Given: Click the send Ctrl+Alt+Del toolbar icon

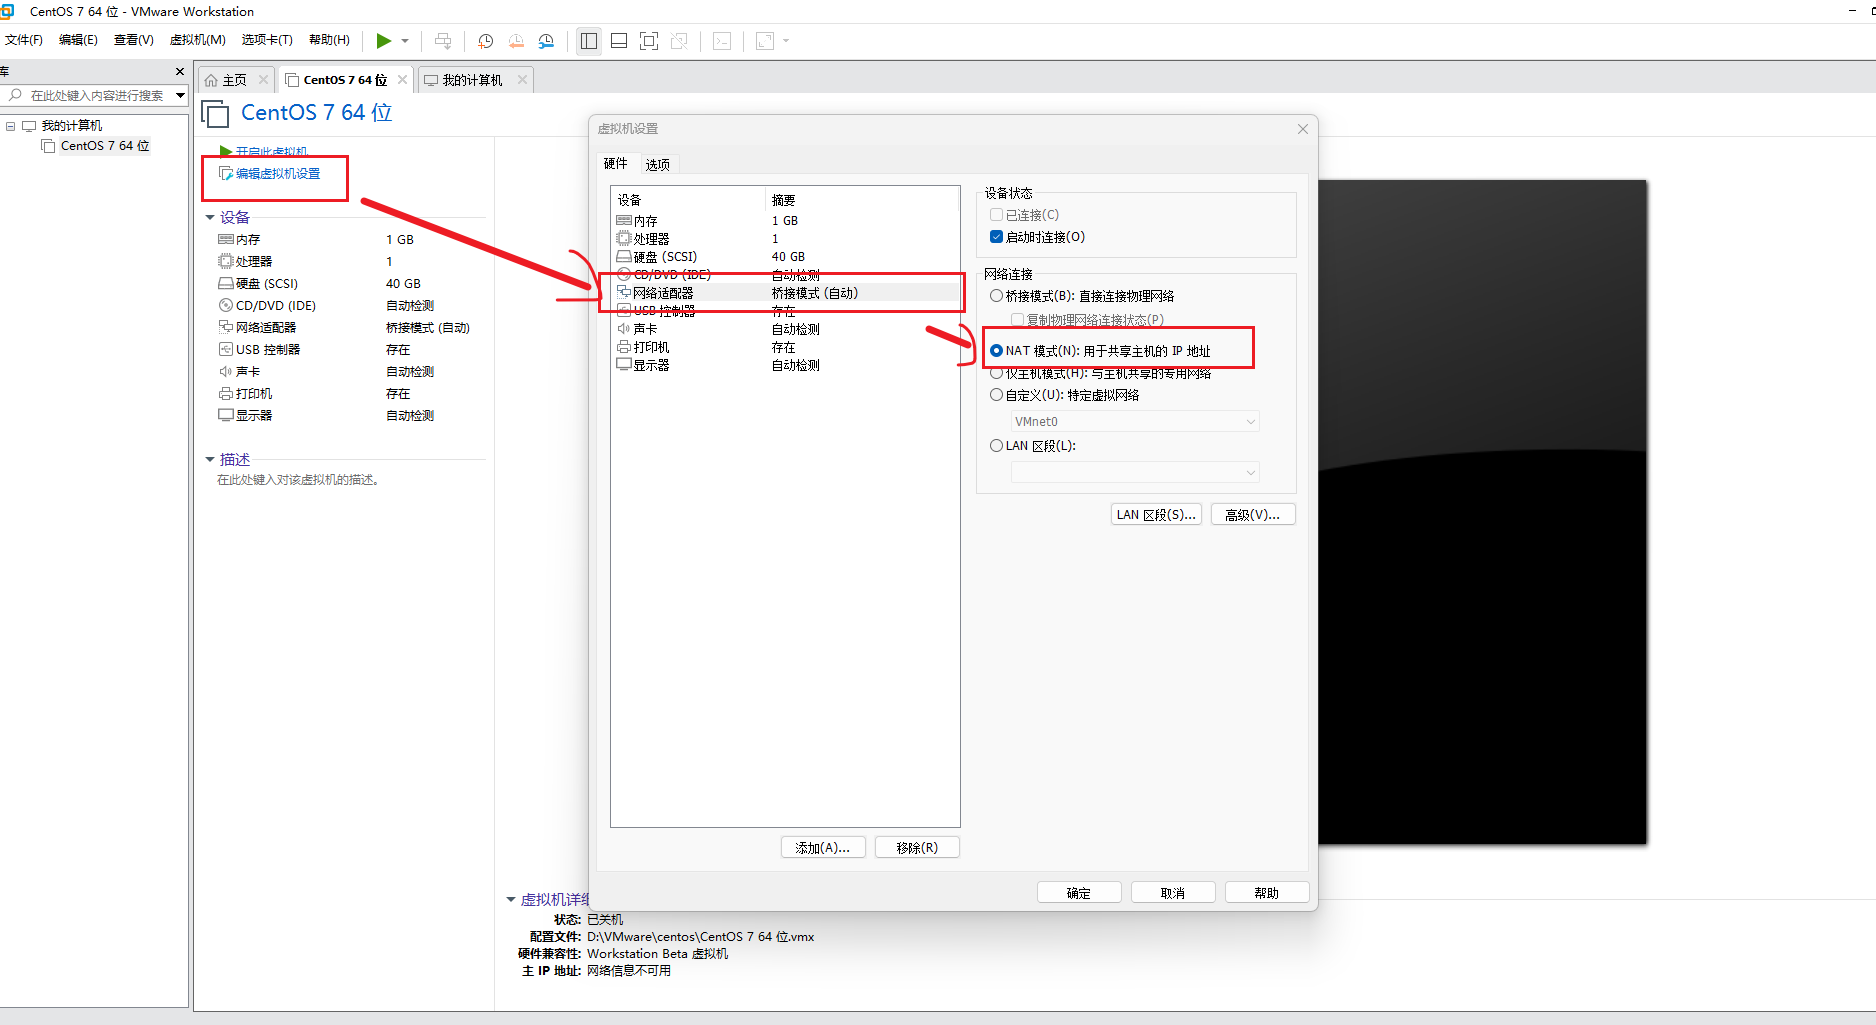Looking at the screenshot, I should coord(443,41).
